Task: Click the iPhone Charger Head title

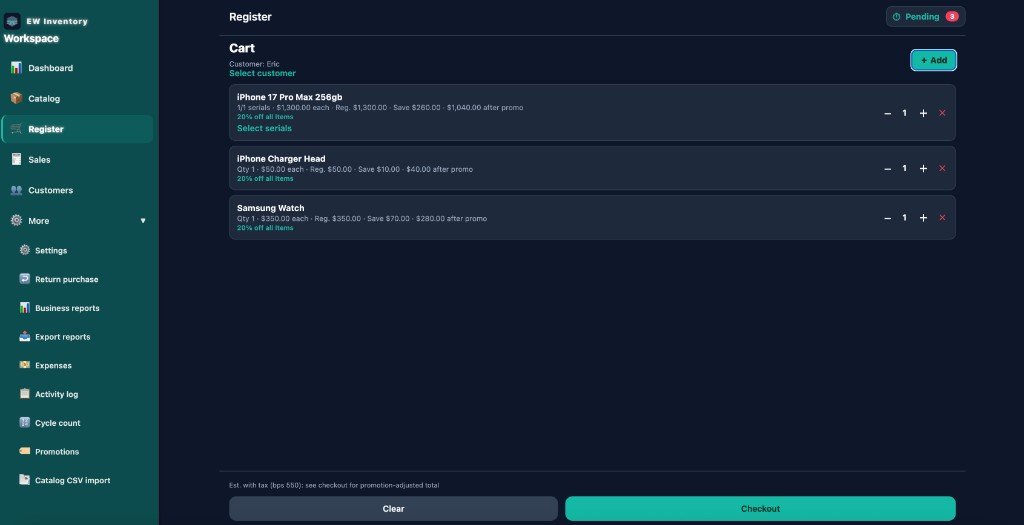Action: 281,159
